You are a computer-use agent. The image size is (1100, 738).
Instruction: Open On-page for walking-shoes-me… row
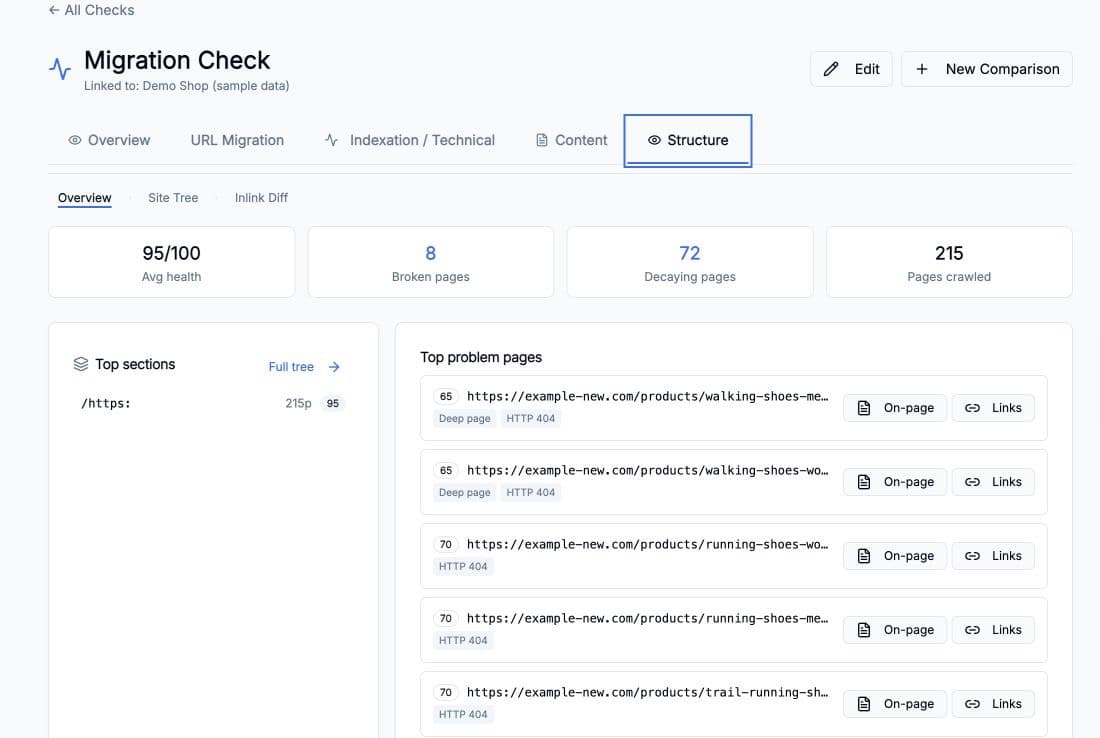tap(894, 408)
